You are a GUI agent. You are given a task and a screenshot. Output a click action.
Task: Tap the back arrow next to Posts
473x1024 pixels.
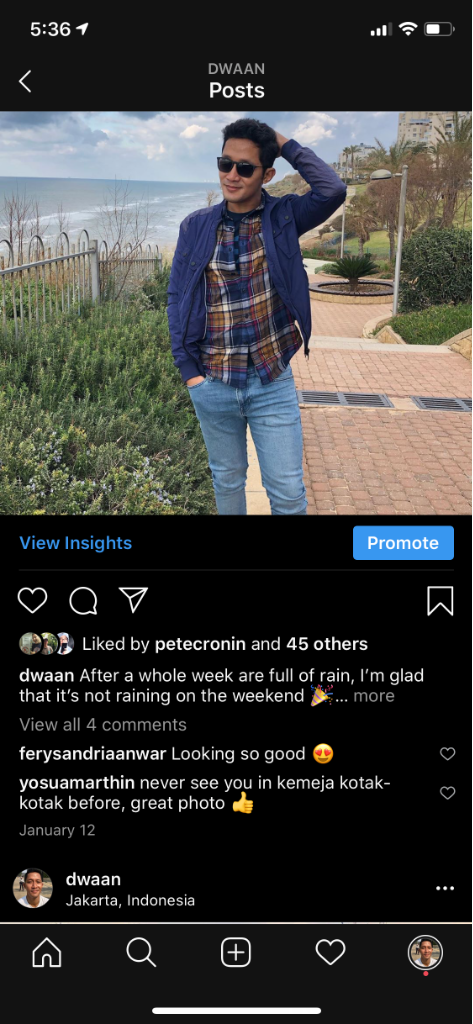[x=25, y=82]
